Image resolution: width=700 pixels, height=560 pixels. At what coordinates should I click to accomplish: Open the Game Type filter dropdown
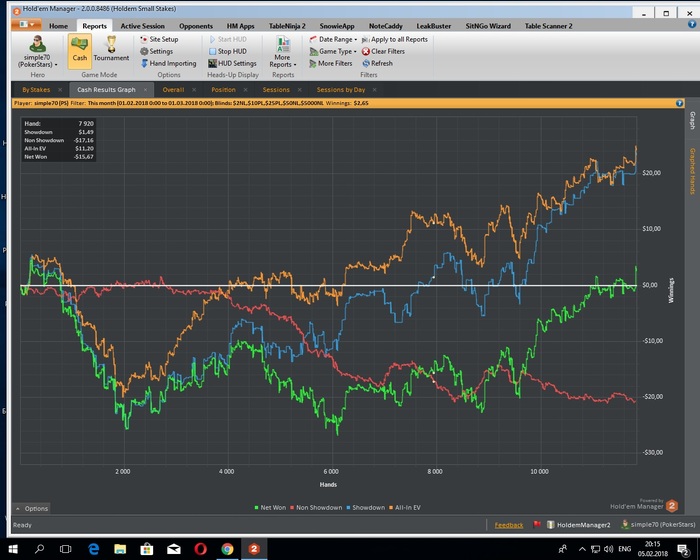(x=333, y=51)
